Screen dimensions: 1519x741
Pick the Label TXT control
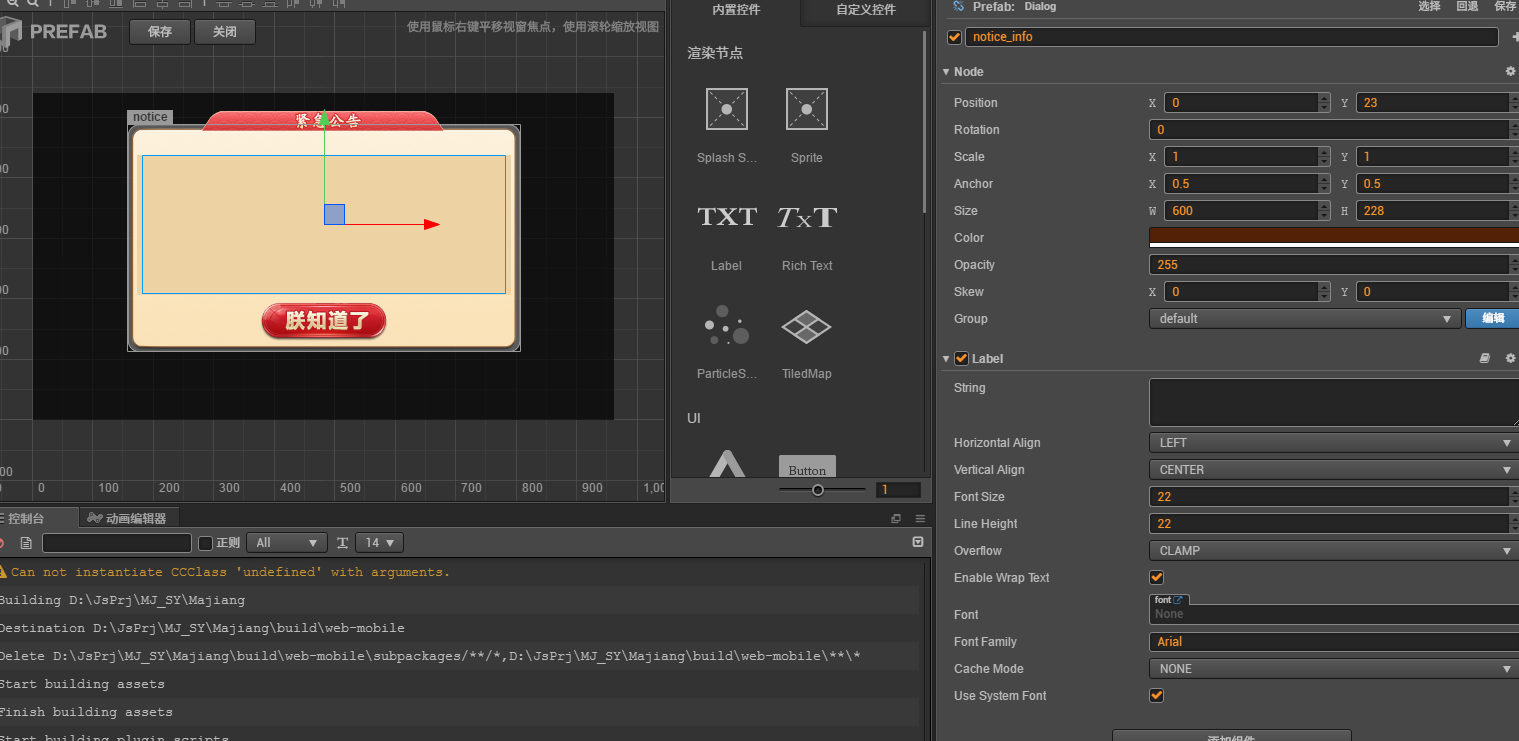[727, 217]
